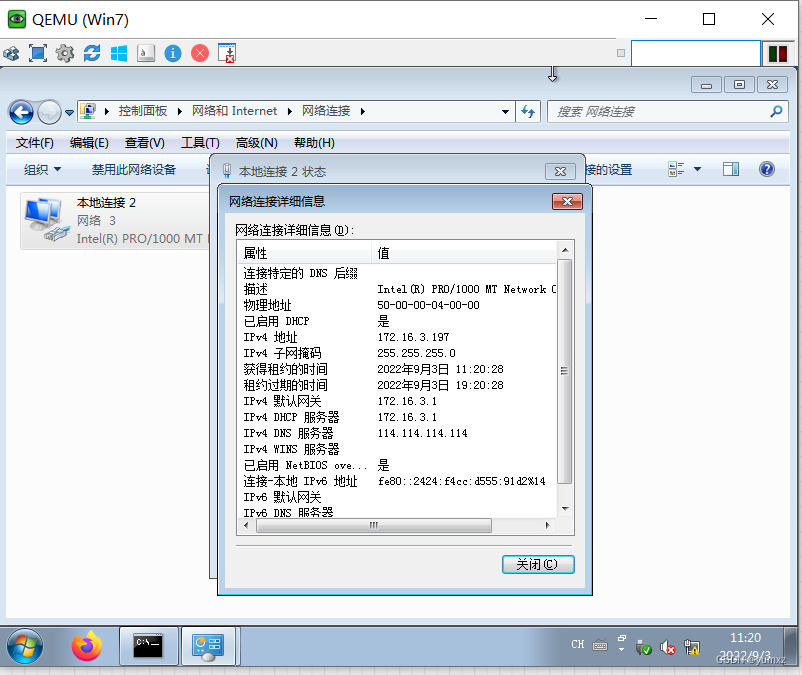Open the 查看(V) menu
Image resolution: width=802 pixels, height=675 pixels.
(141, 143)
